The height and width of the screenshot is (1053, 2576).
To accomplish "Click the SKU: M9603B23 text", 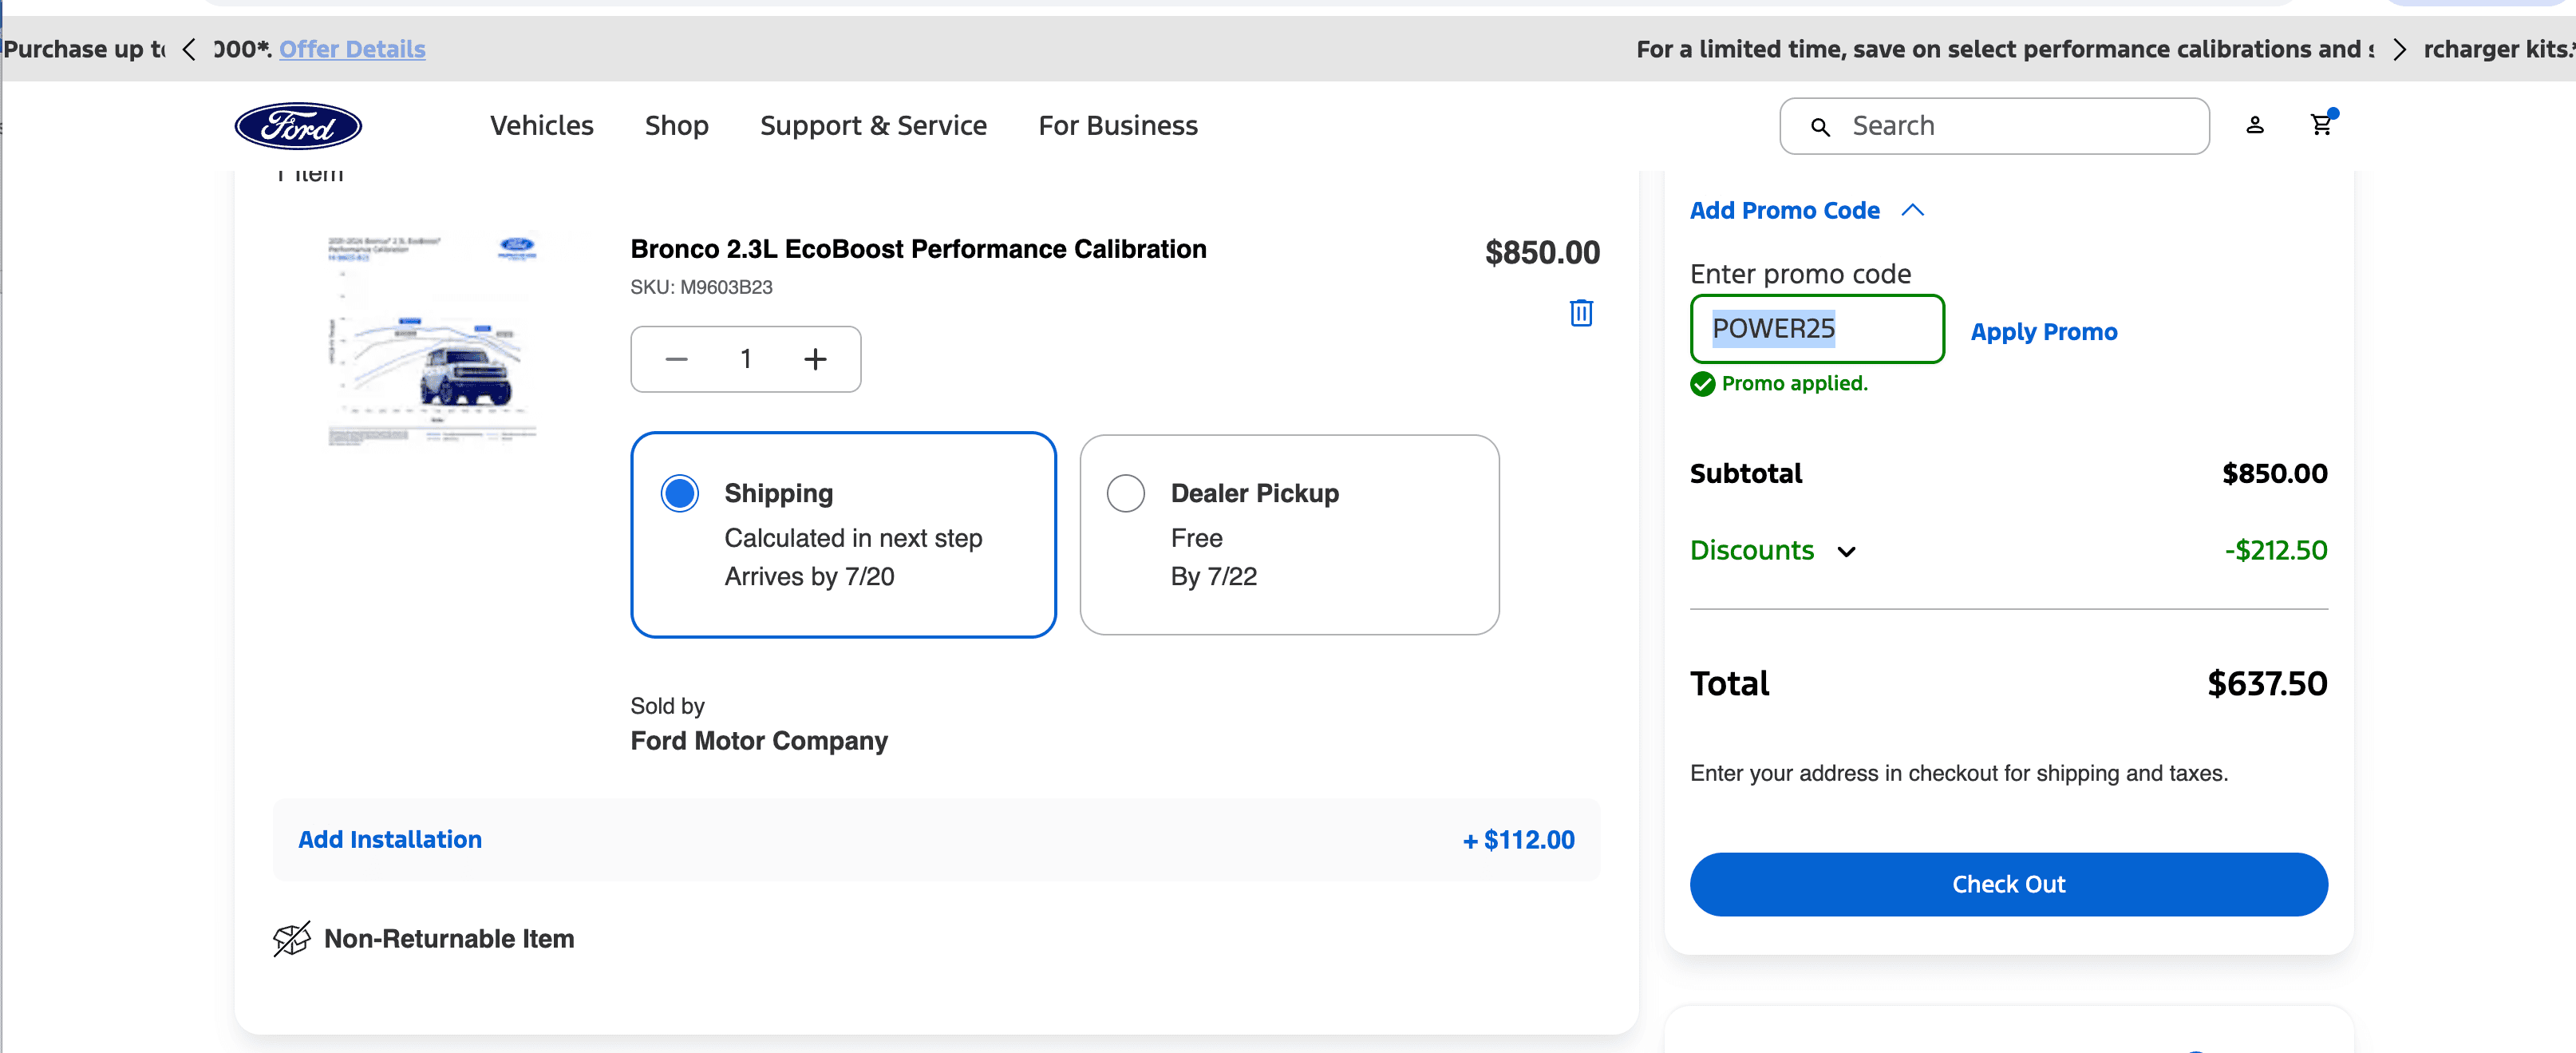I will [x=701, y=288].
